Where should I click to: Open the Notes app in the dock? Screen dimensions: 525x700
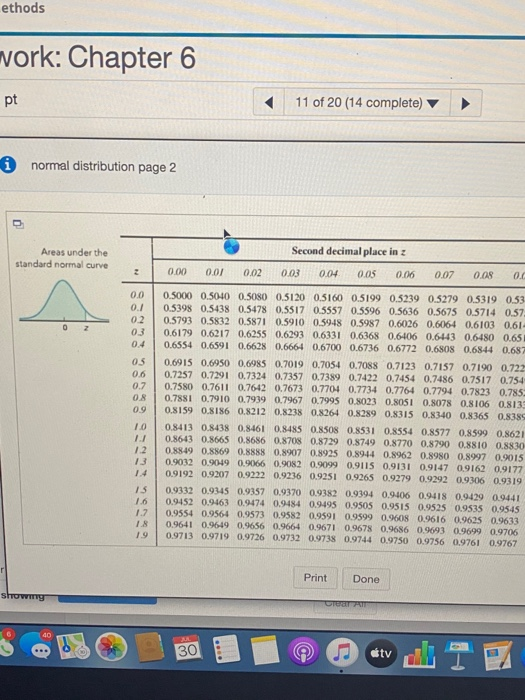[265, 650]
